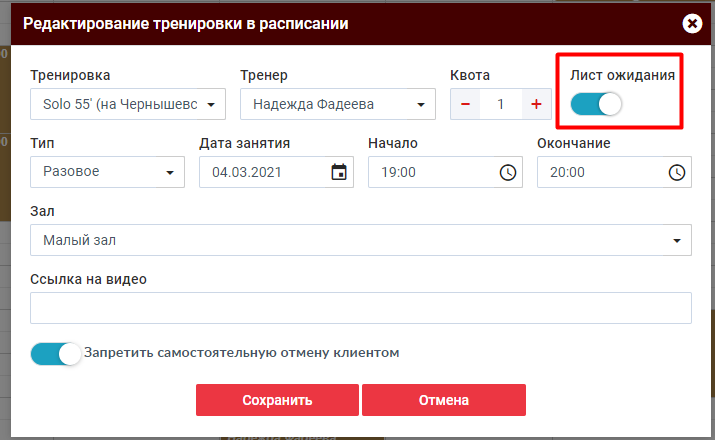Close the schedule editing dialog
The width and height of the screenshot is (715, 440).
(691, 24)
